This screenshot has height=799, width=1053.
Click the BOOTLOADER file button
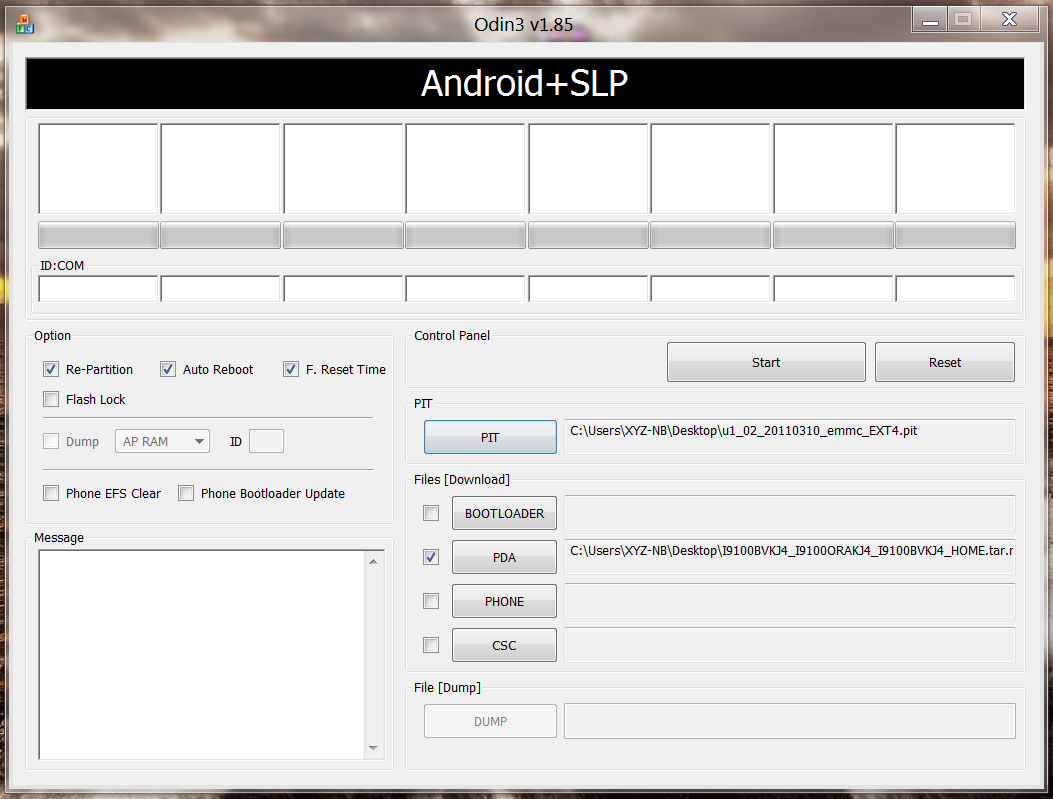point(504,514)
